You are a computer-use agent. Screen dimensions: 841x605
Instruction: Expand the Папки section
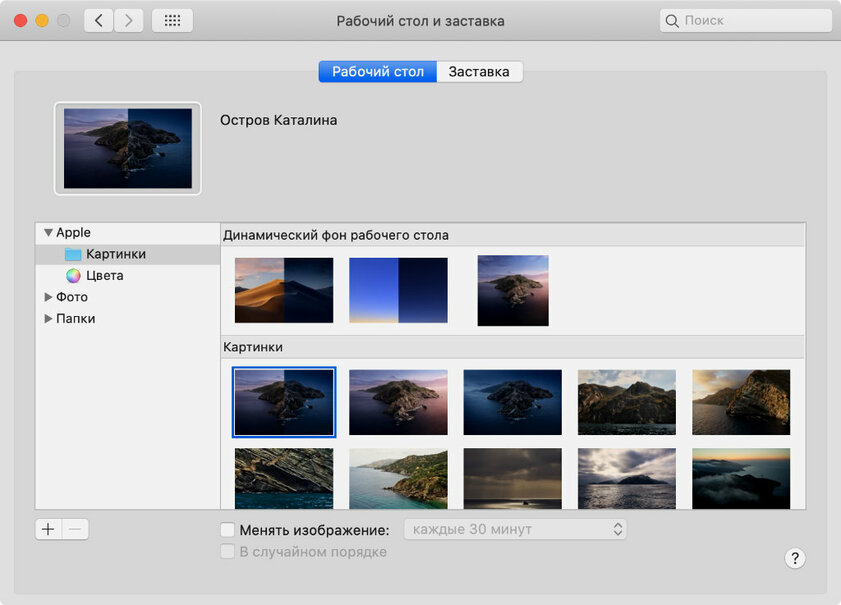(48, 319)
